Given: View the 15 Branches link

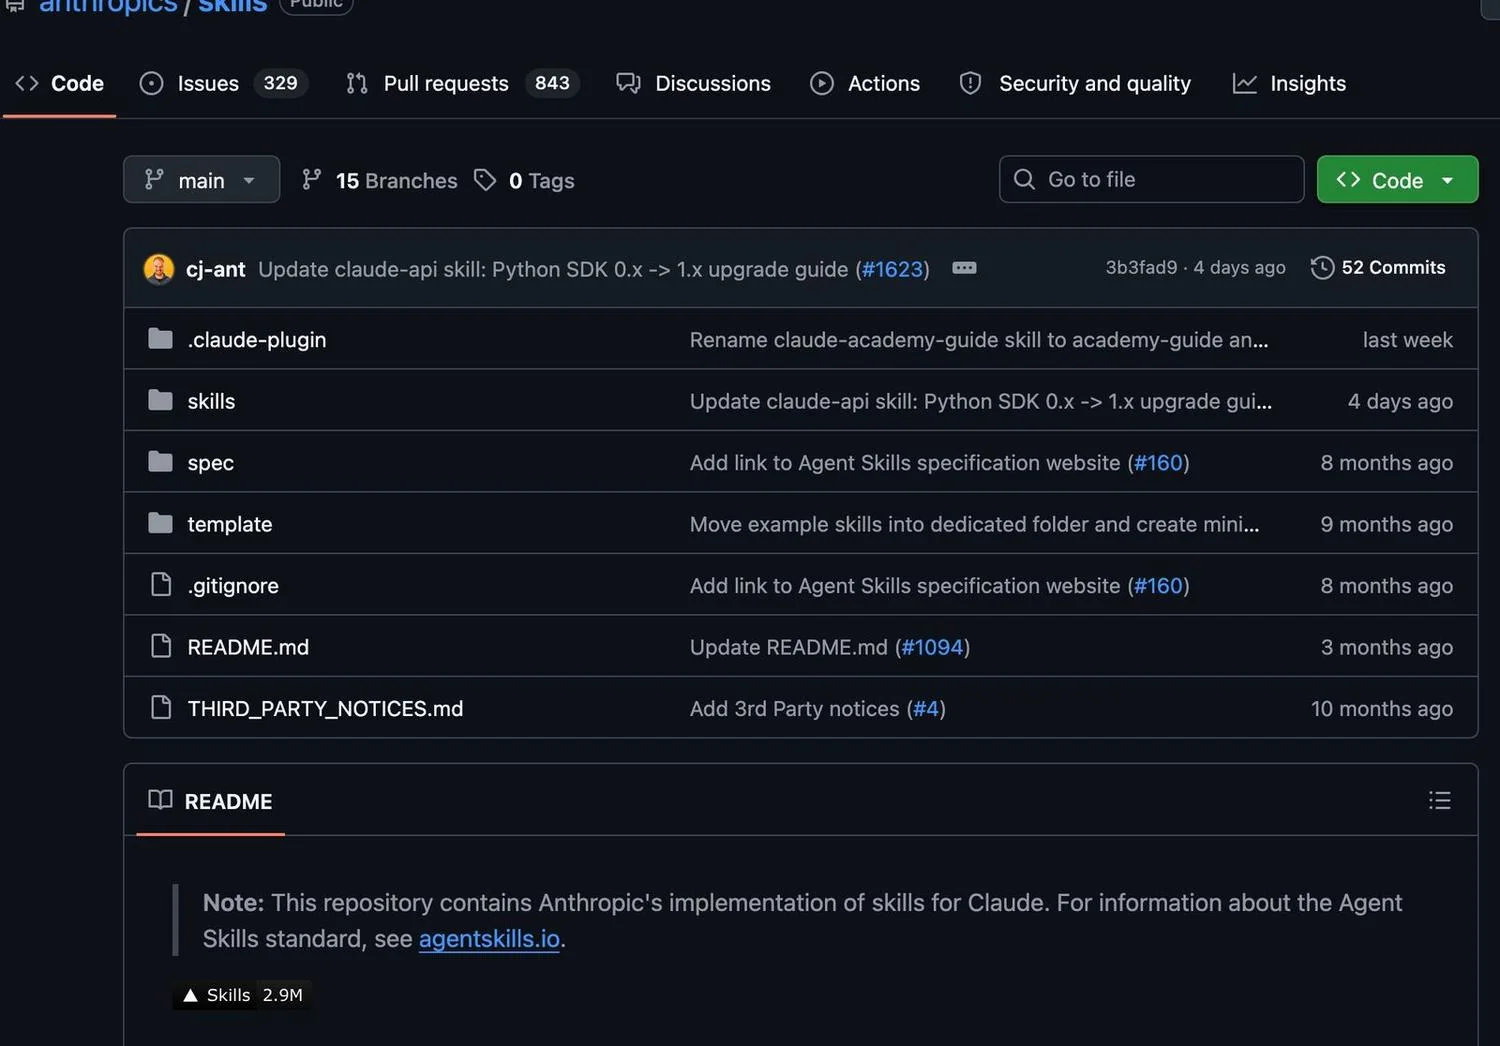Looking at the screenshot, I should coord(380,180).
